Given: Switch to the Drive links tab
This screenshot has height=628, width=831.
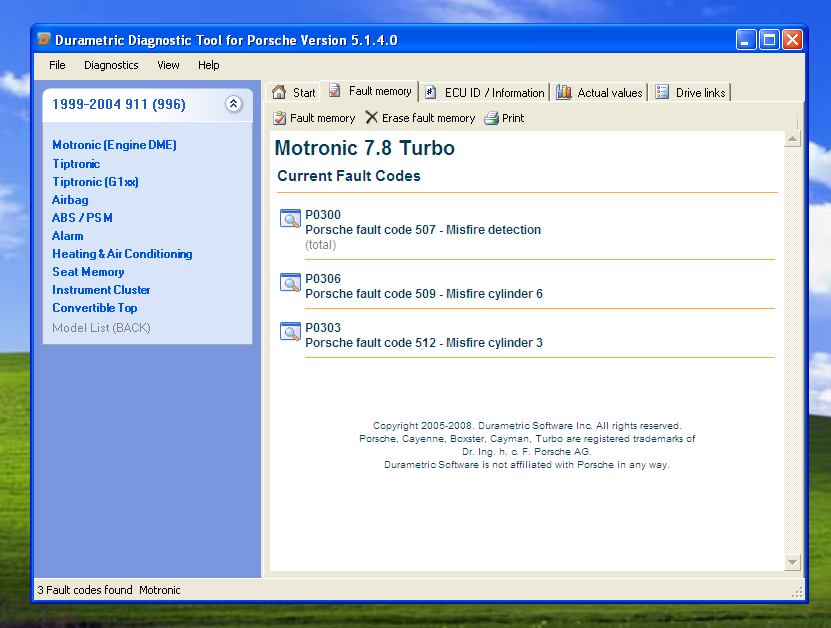Looking at the screenshot, I should pos(691,92).
